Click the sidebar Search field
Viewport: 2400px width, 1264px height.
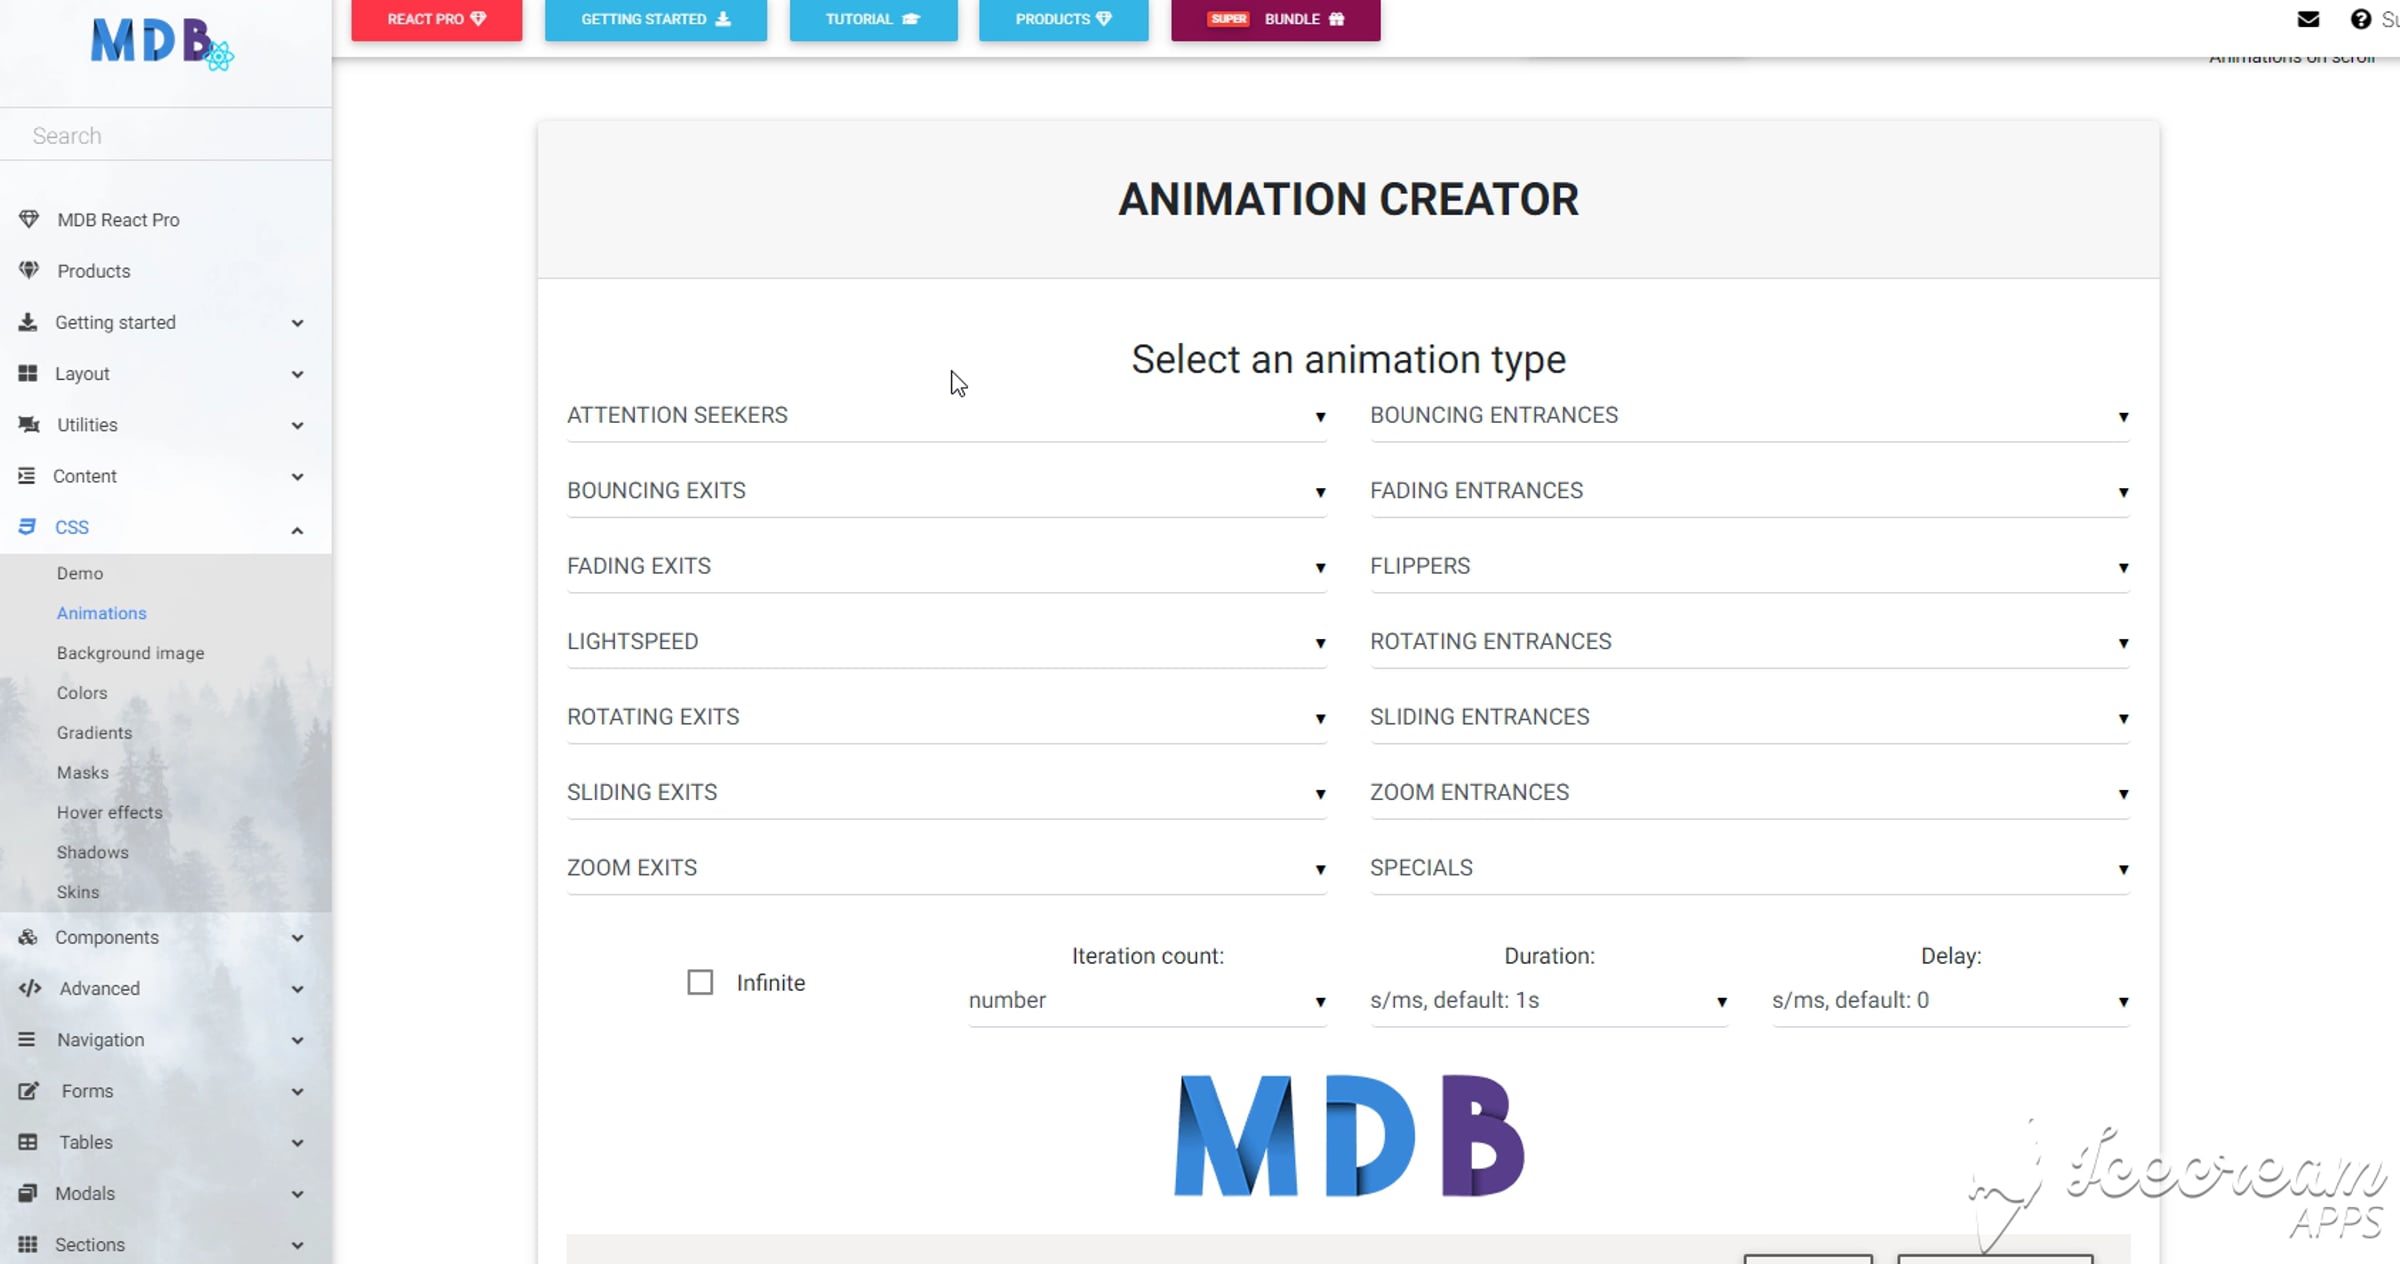(166, 135)
